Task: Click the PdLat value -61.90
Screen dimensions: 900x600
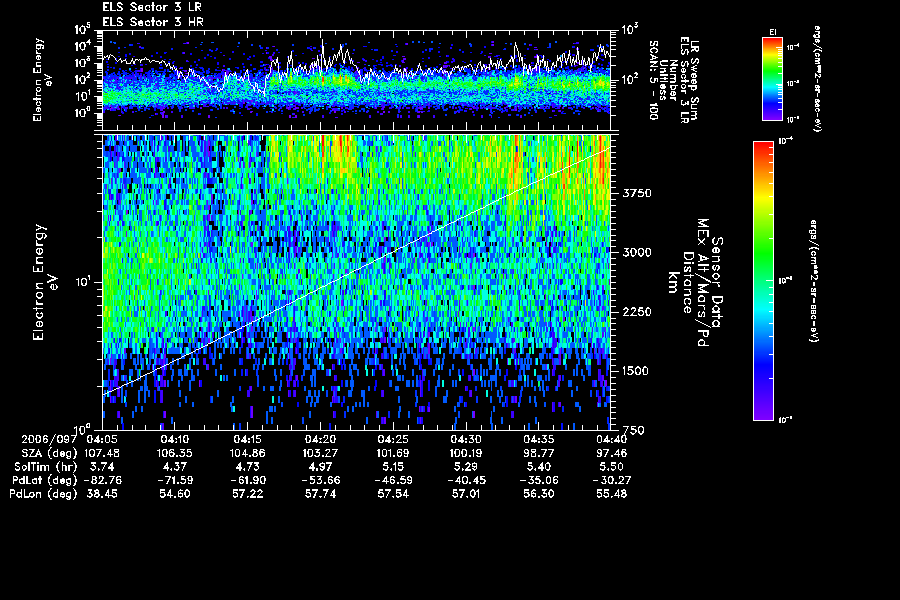Action: click(x=247, y=480)
